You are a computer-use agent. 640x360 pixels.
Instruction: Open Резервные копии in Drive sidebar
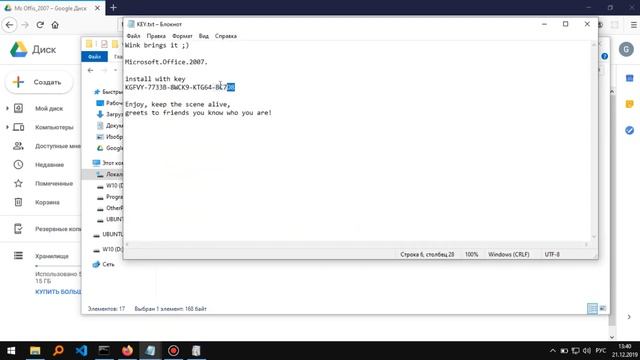57,229
